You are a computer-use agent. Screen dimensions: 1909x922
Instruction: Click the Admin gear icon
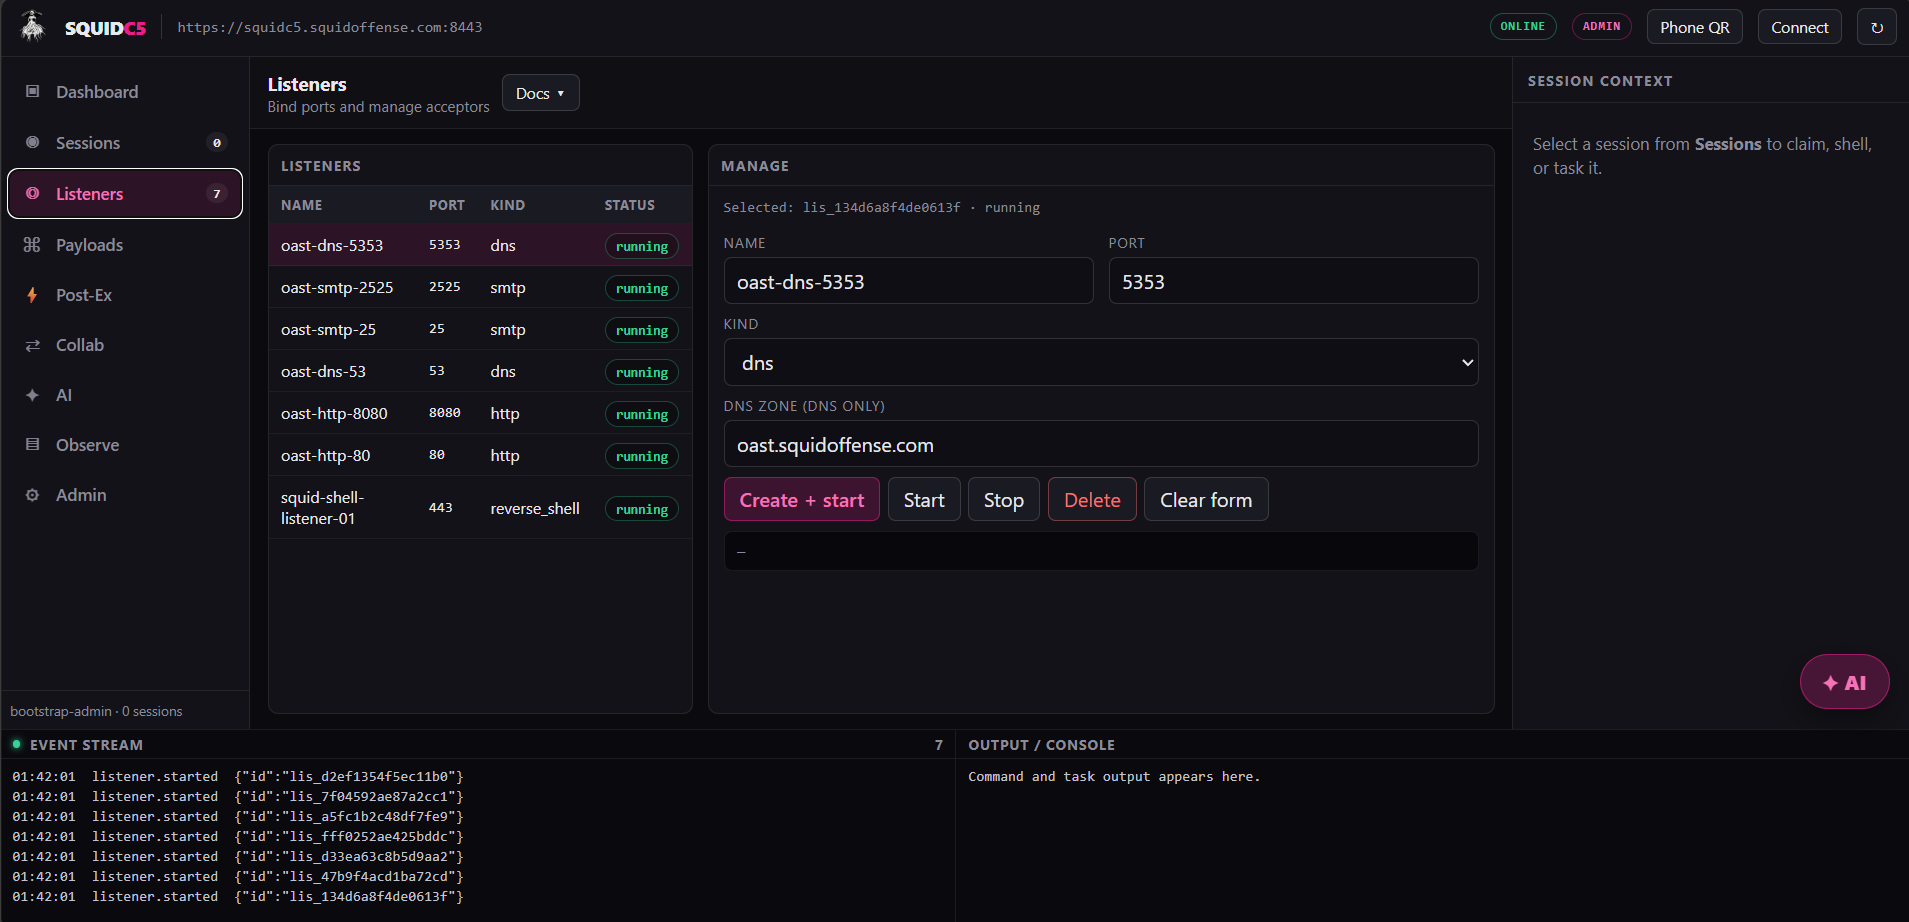point(33,495)
